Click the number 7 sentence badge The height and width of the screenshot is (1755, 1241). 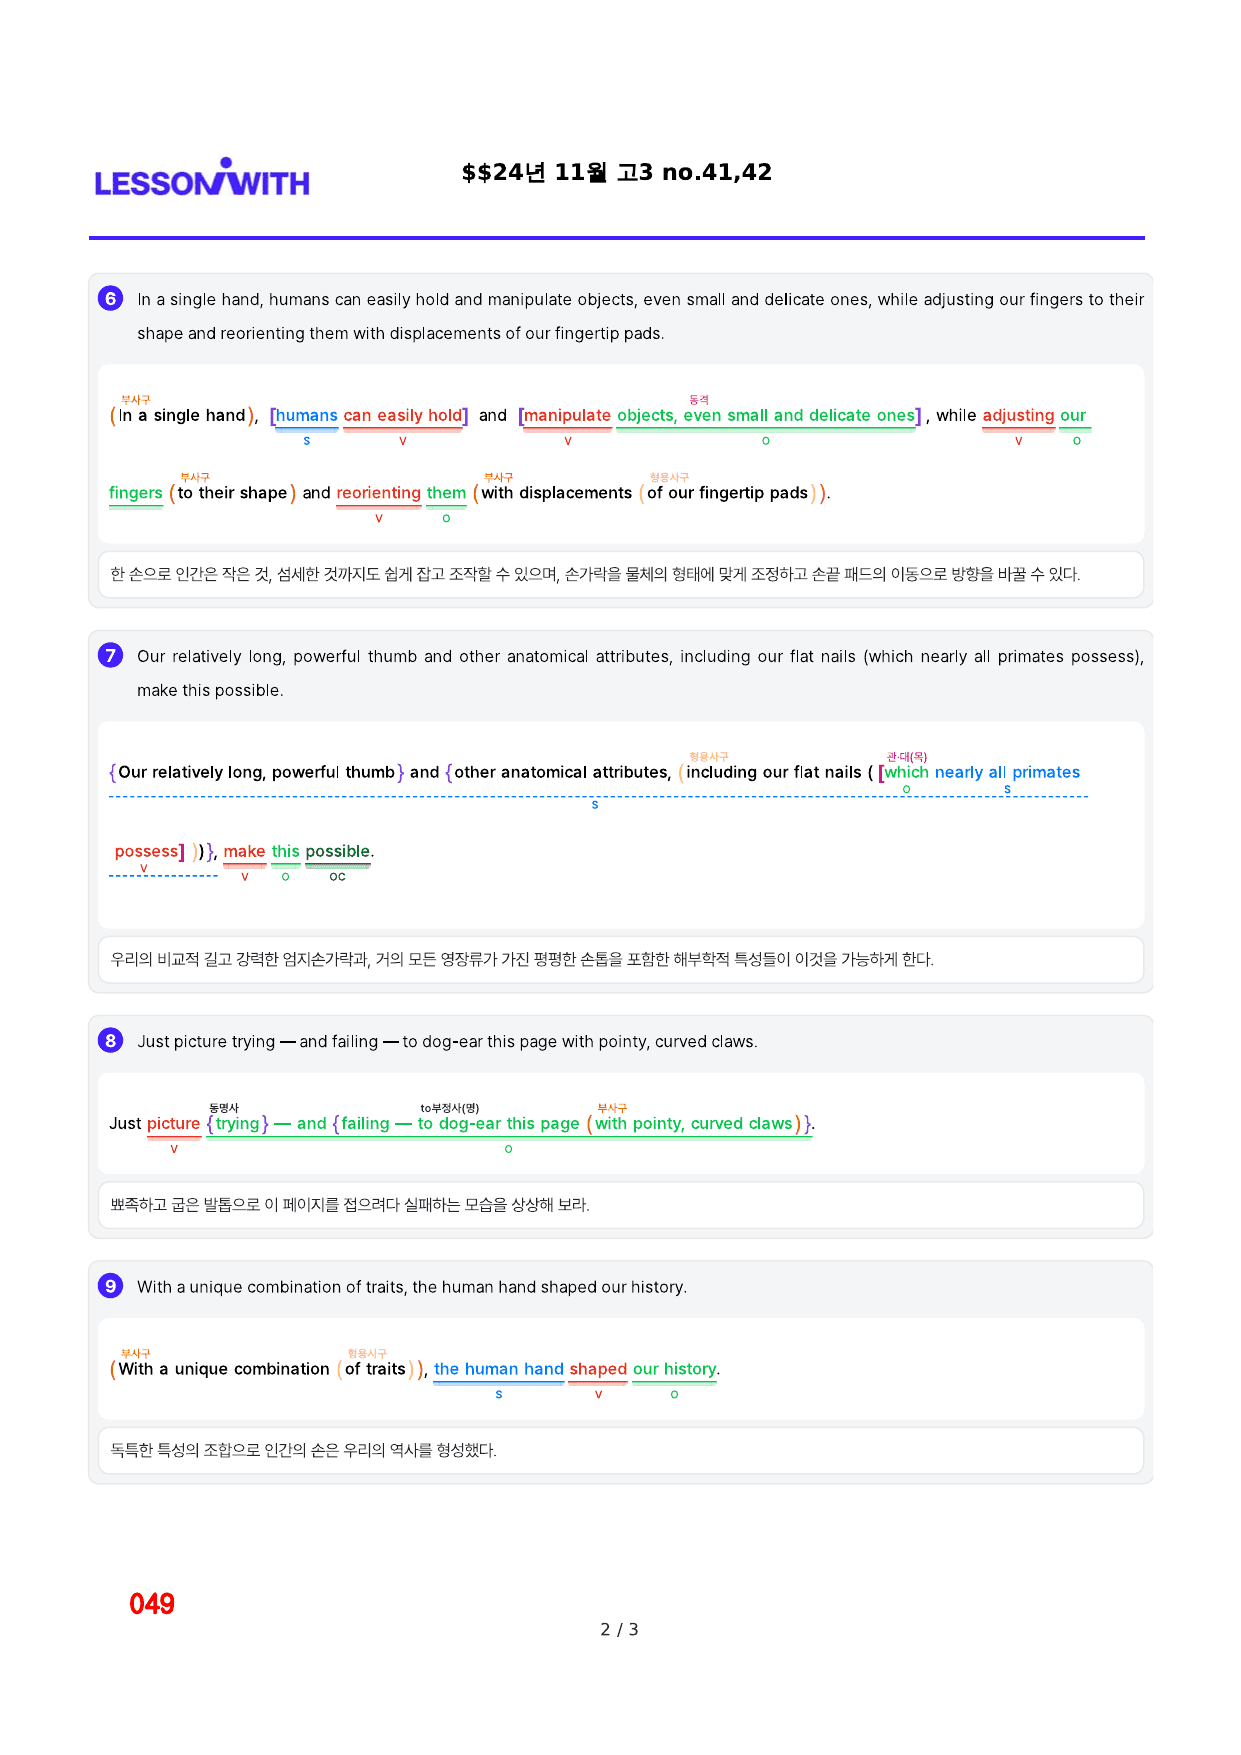click(x=111, y=655)
